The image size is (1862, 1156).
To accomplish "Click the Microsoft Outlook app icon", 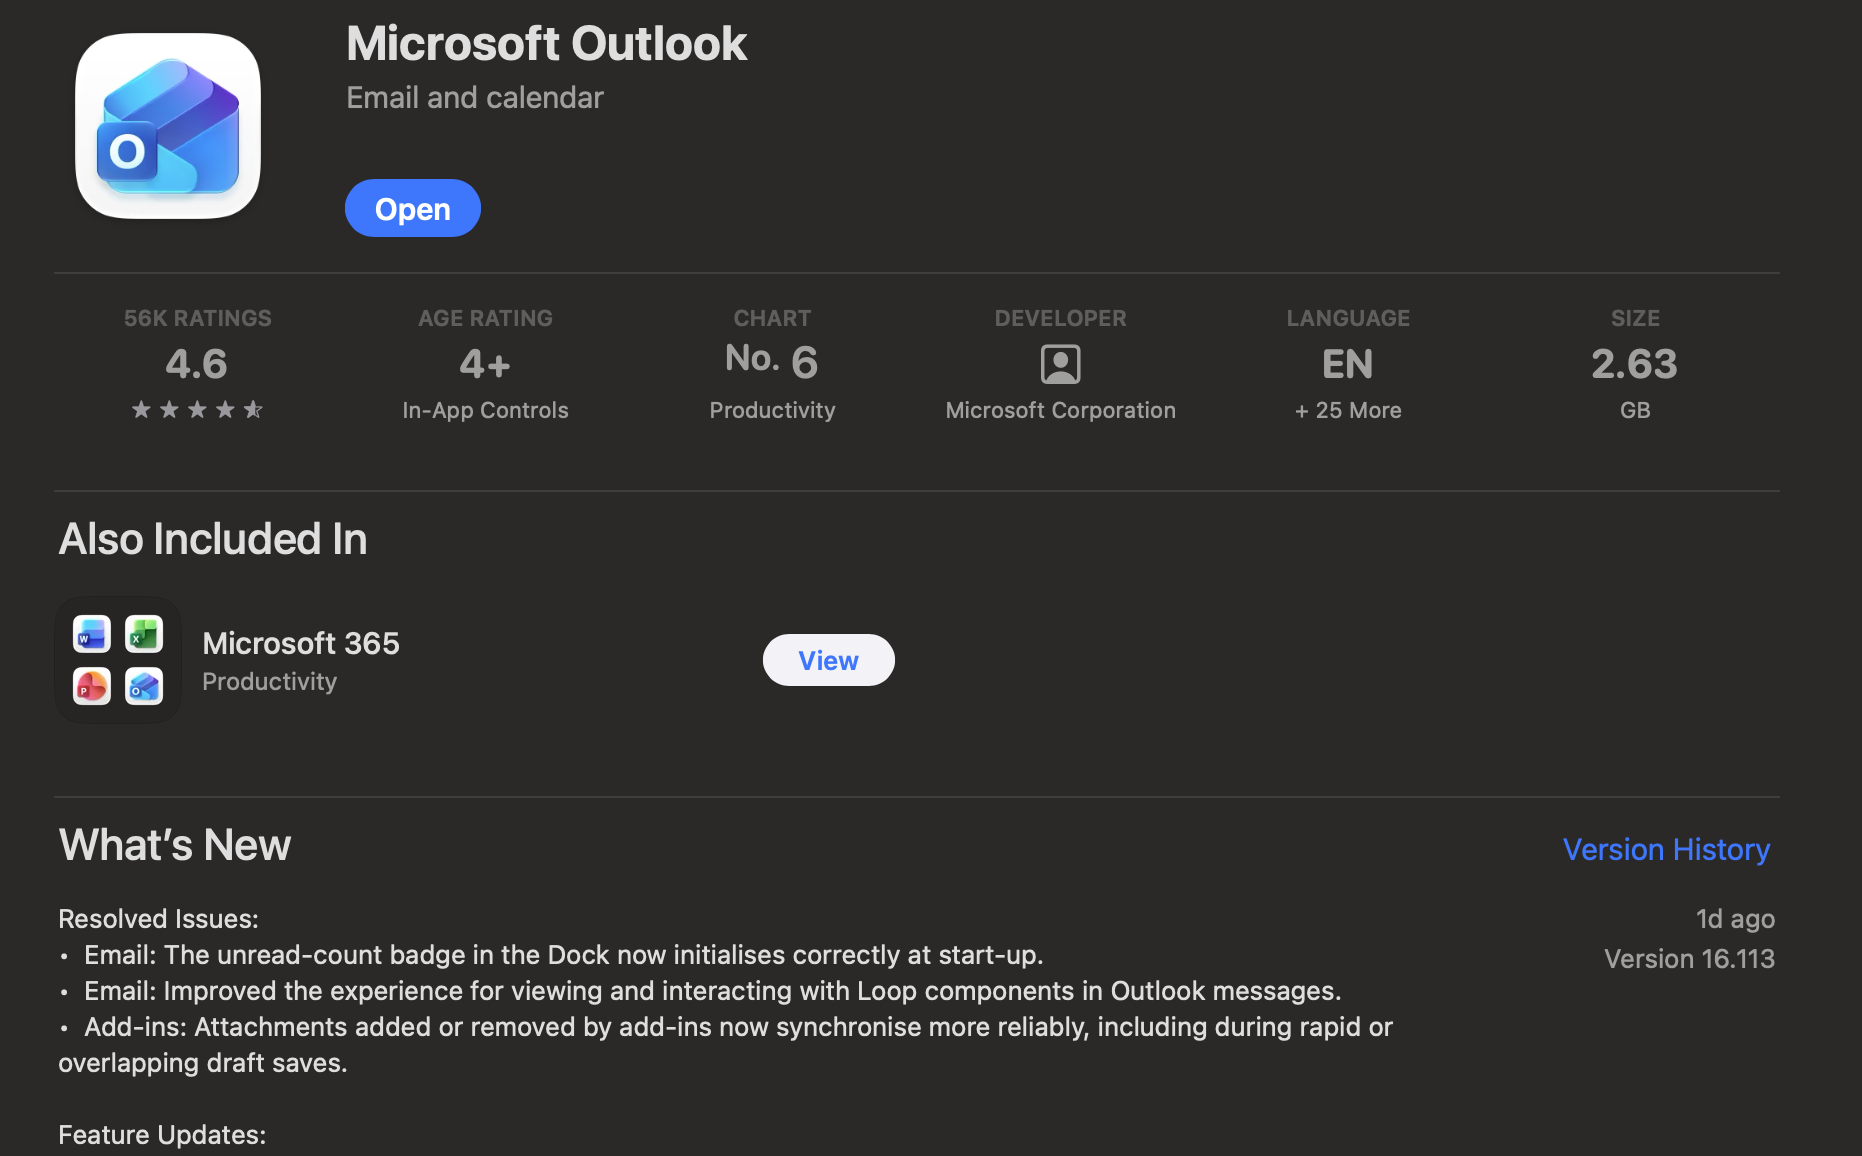I will (168, 126).
